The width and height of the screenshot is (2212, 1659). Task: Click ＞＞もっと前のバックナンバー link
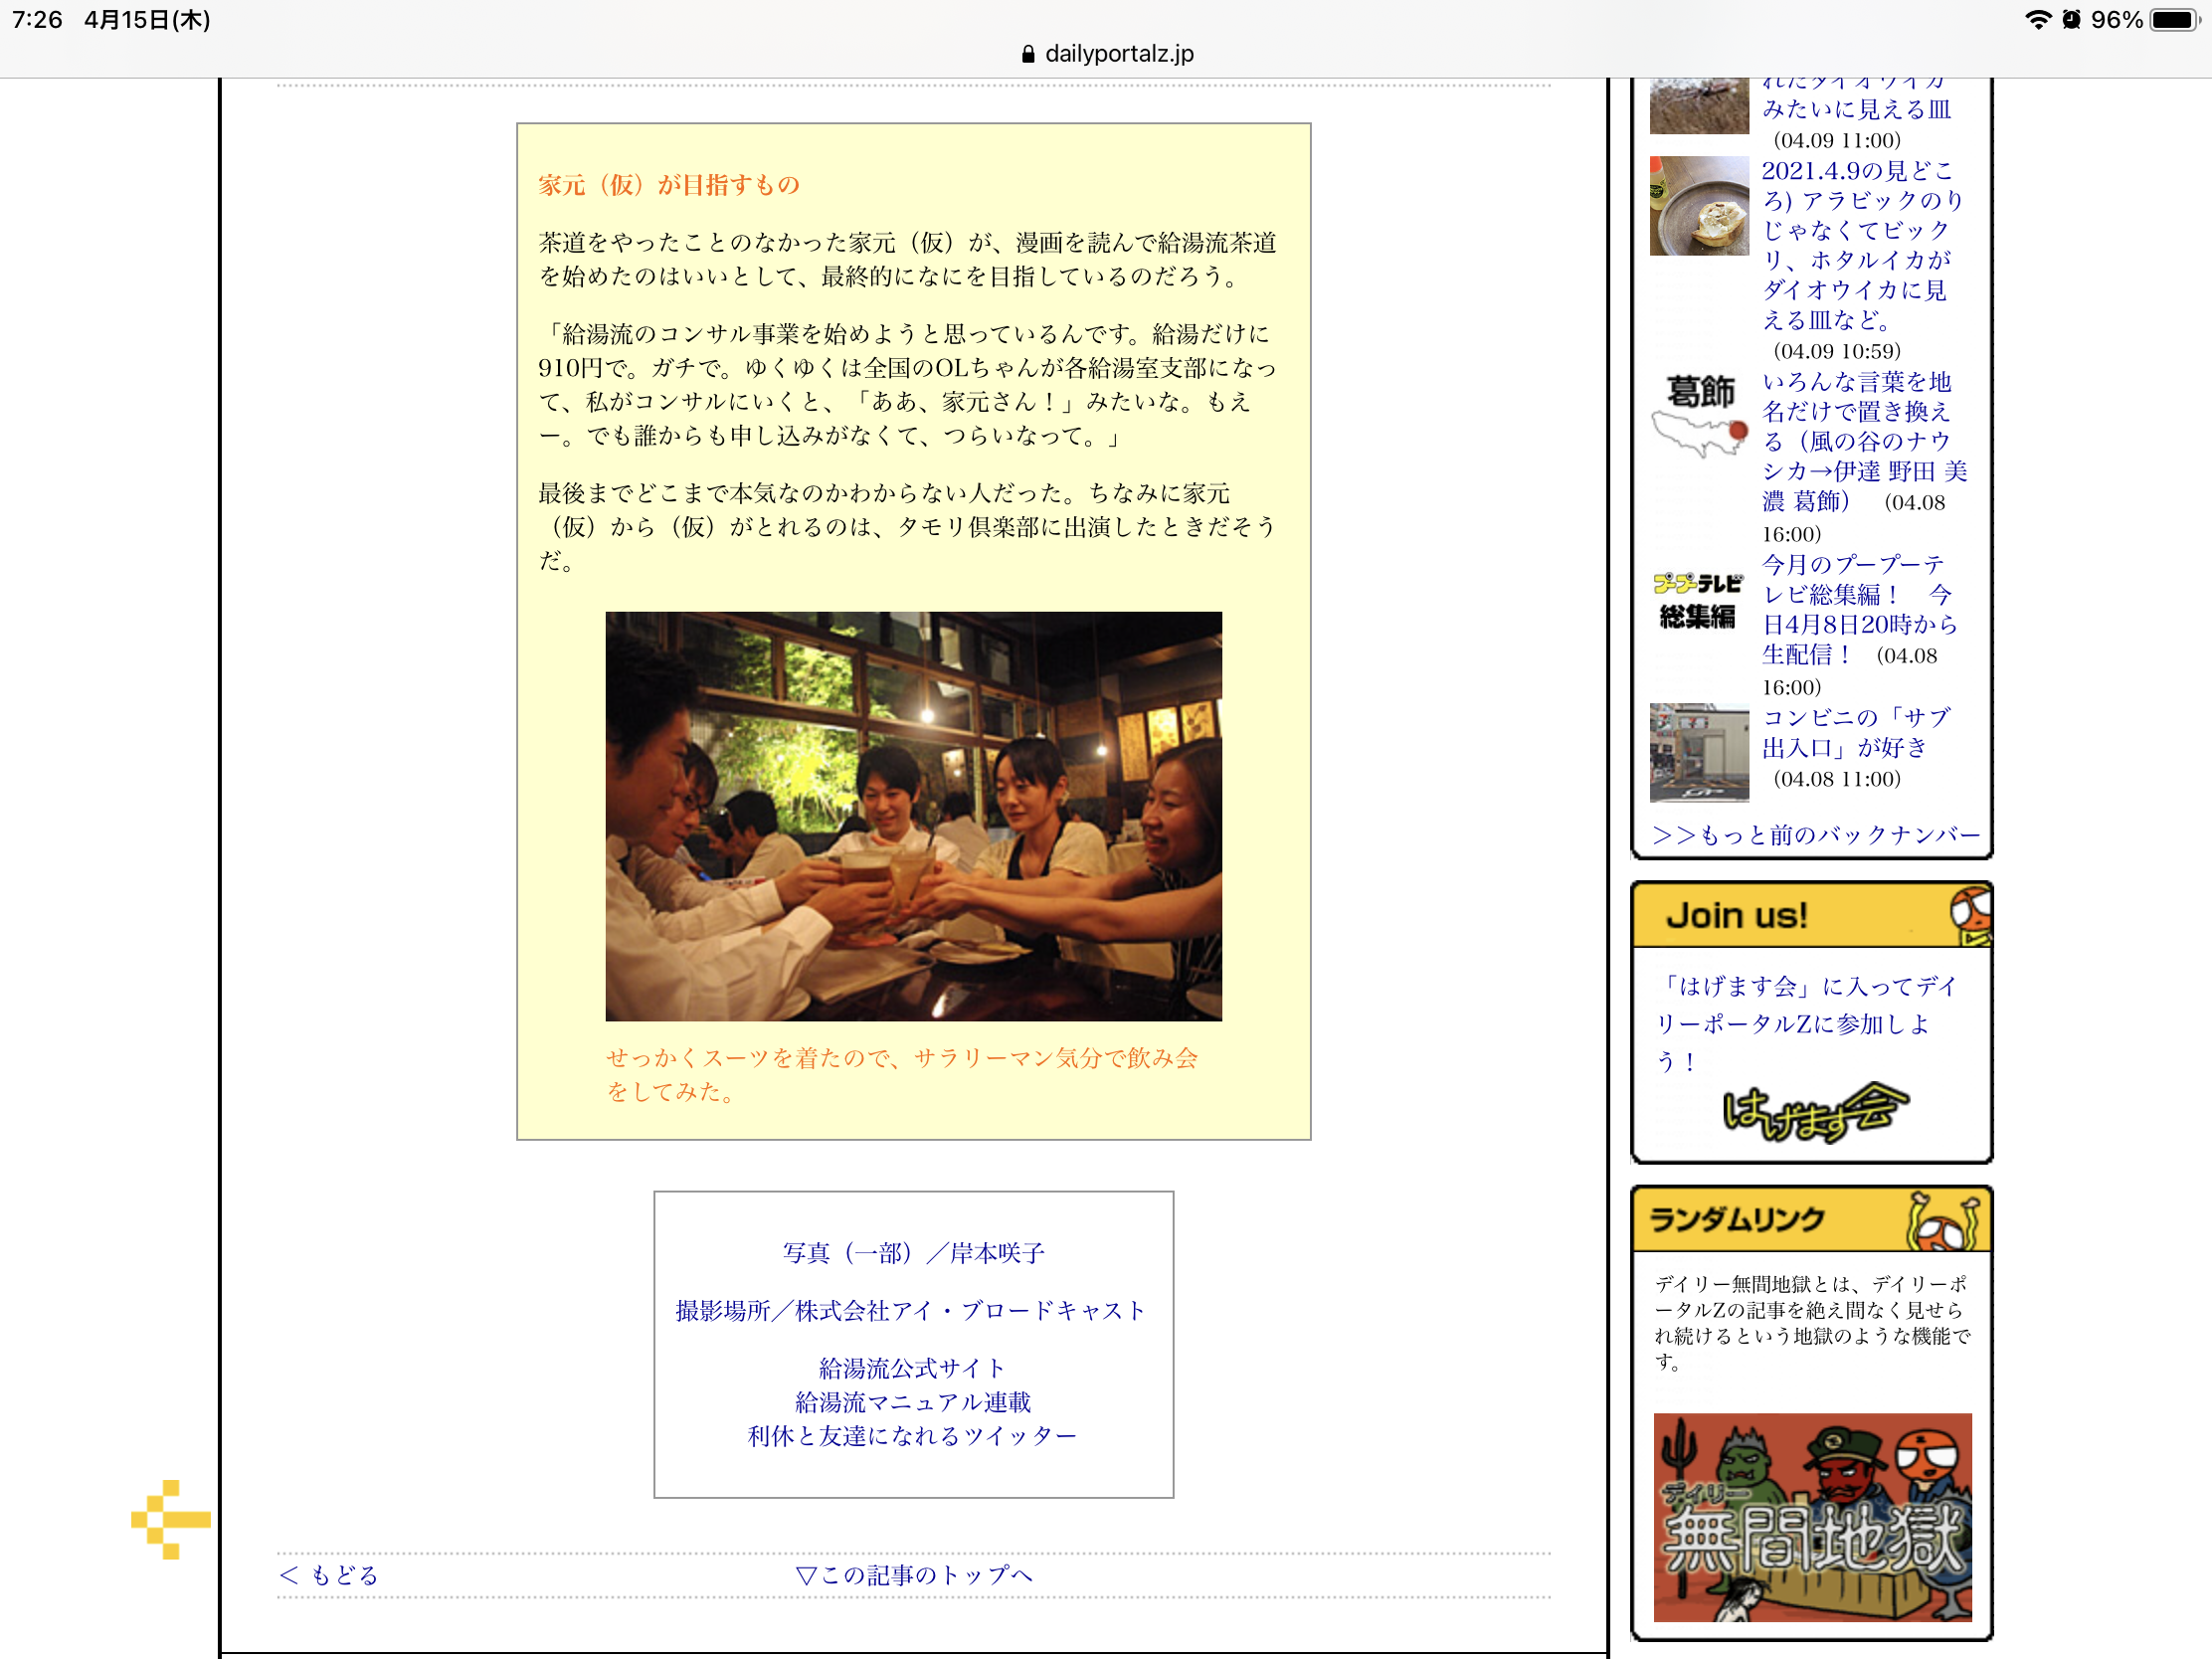(x=1816, y=835)
